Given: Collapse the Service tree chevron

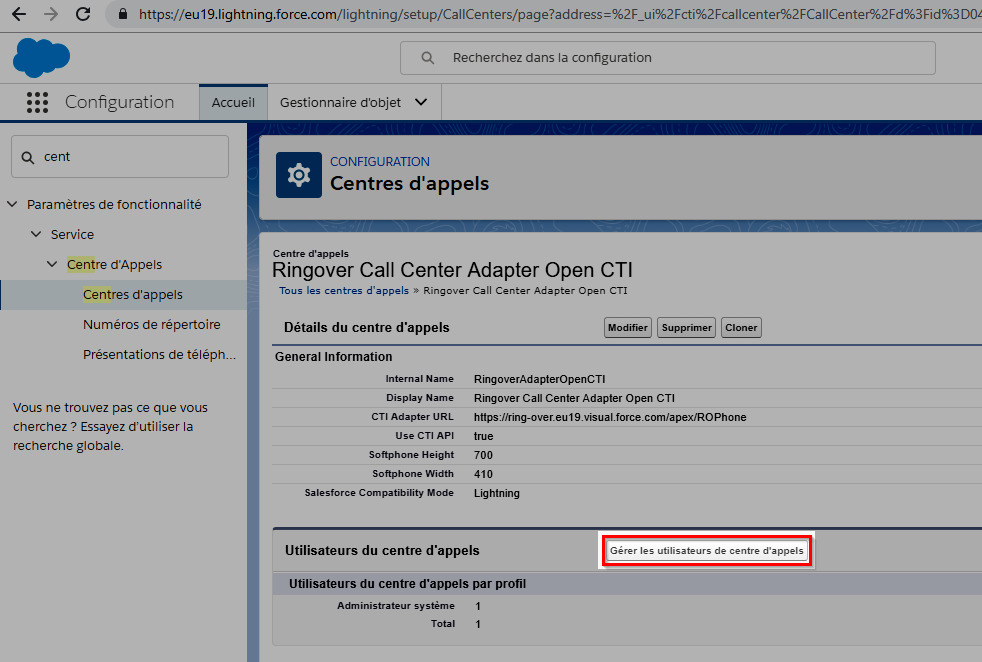Looking at the screenshot, I should point(36,234).
